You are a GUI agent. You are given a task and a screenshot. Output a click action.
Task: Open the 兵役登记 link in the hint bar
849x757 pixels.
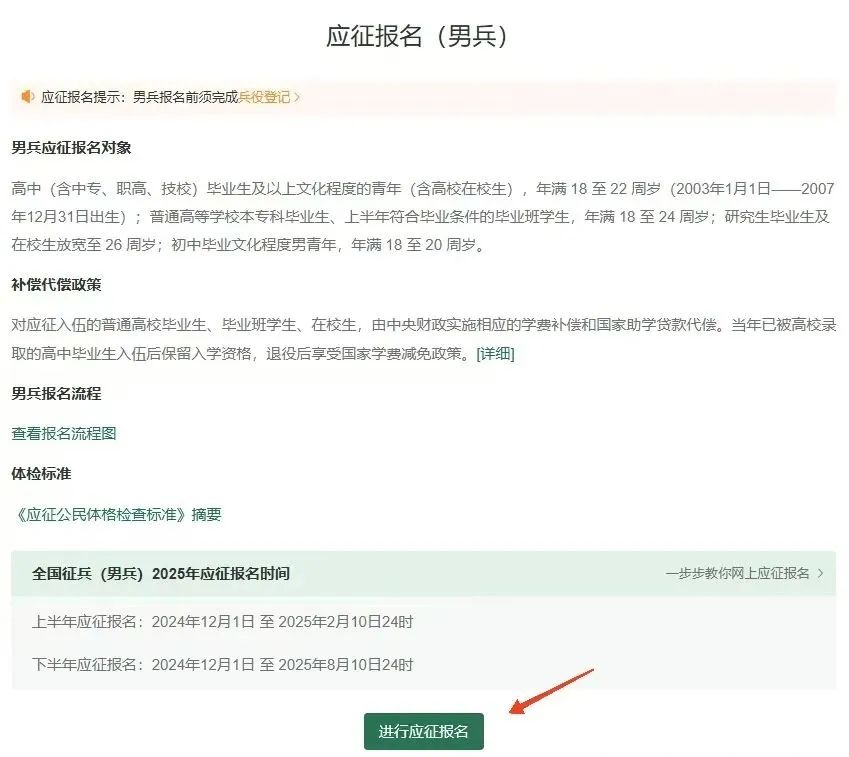pos(264,97)
